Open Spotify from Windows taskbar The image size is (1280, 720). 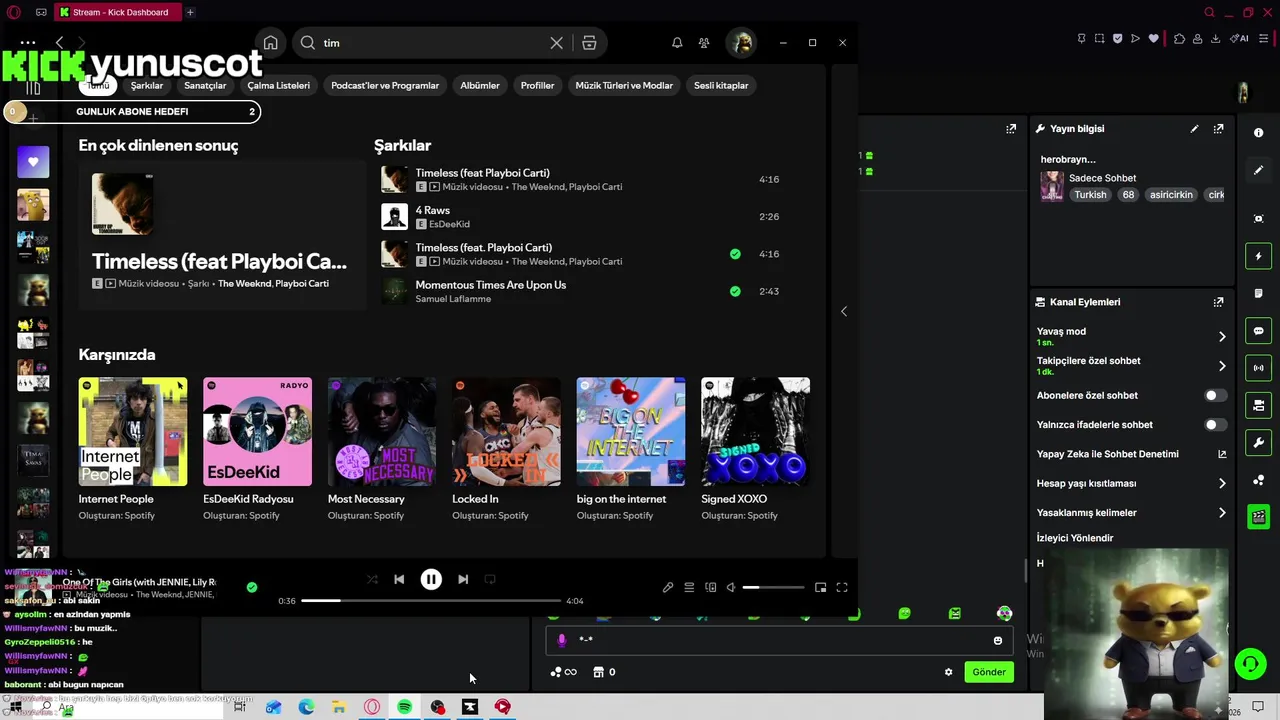coord(405,707)
